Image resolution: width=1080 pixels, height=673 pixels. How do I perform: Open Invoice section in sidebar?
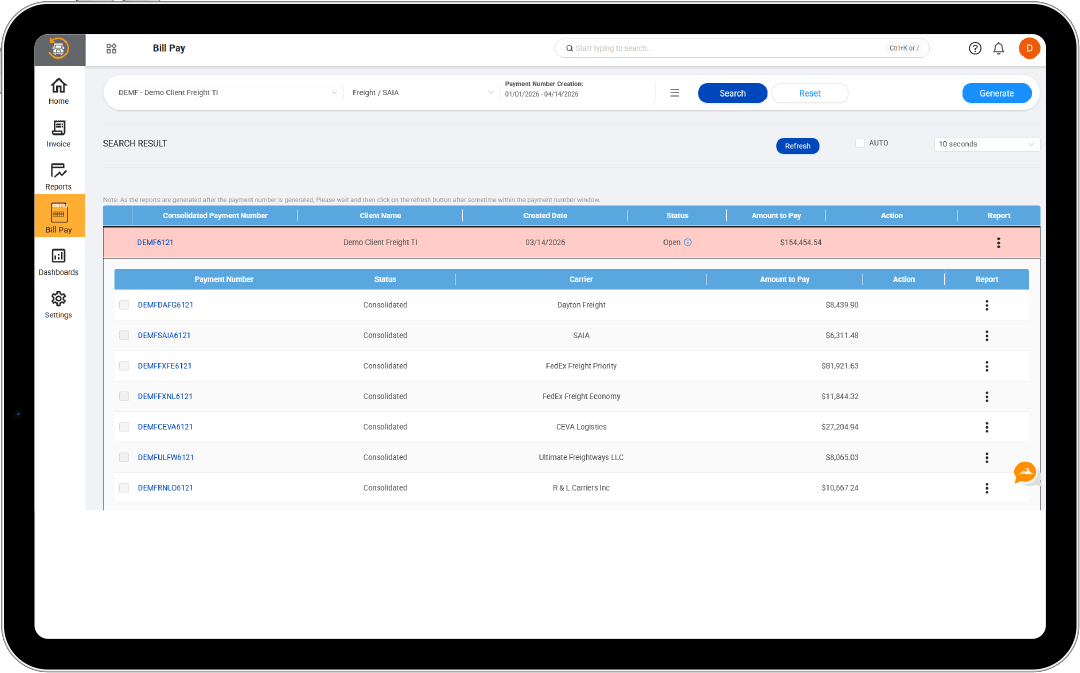[59, 134]
